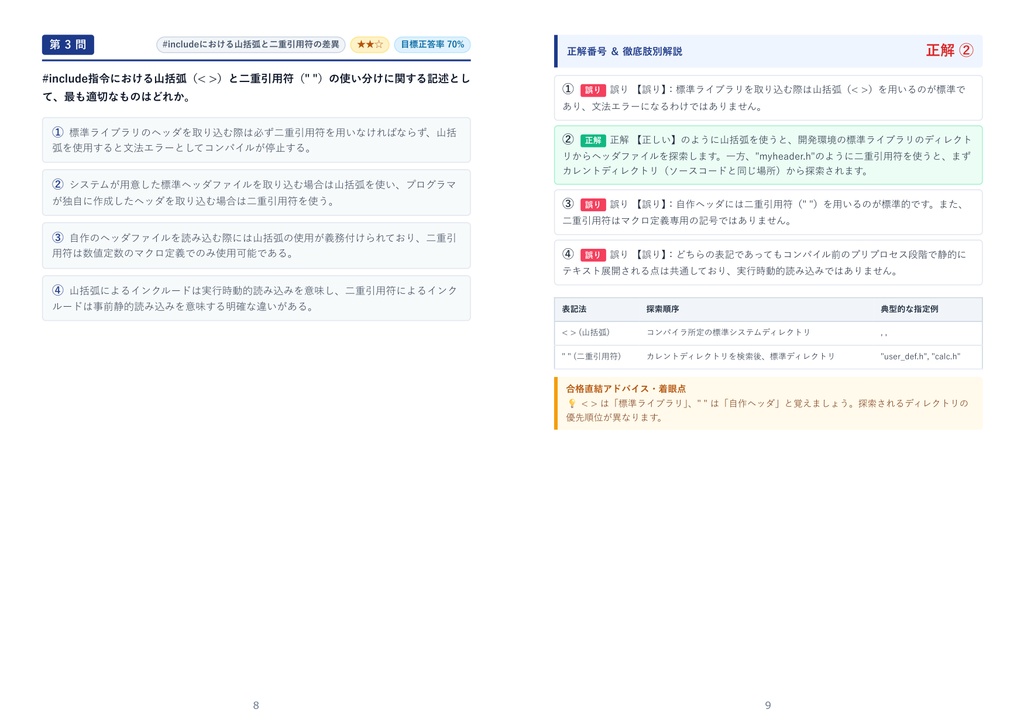Click the 誤り badge in explanation ④
The image size is (1024, 727).
(x=592, y=255)
